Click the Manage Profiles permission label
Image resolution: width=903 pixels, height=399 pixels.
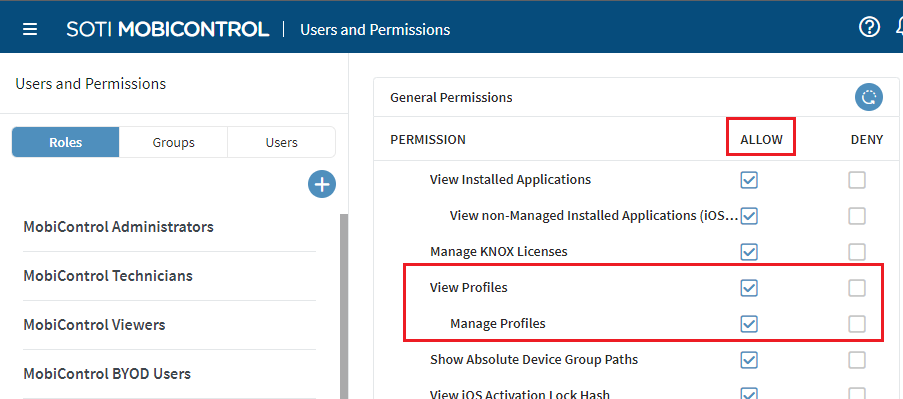click(x=498, y=324)
